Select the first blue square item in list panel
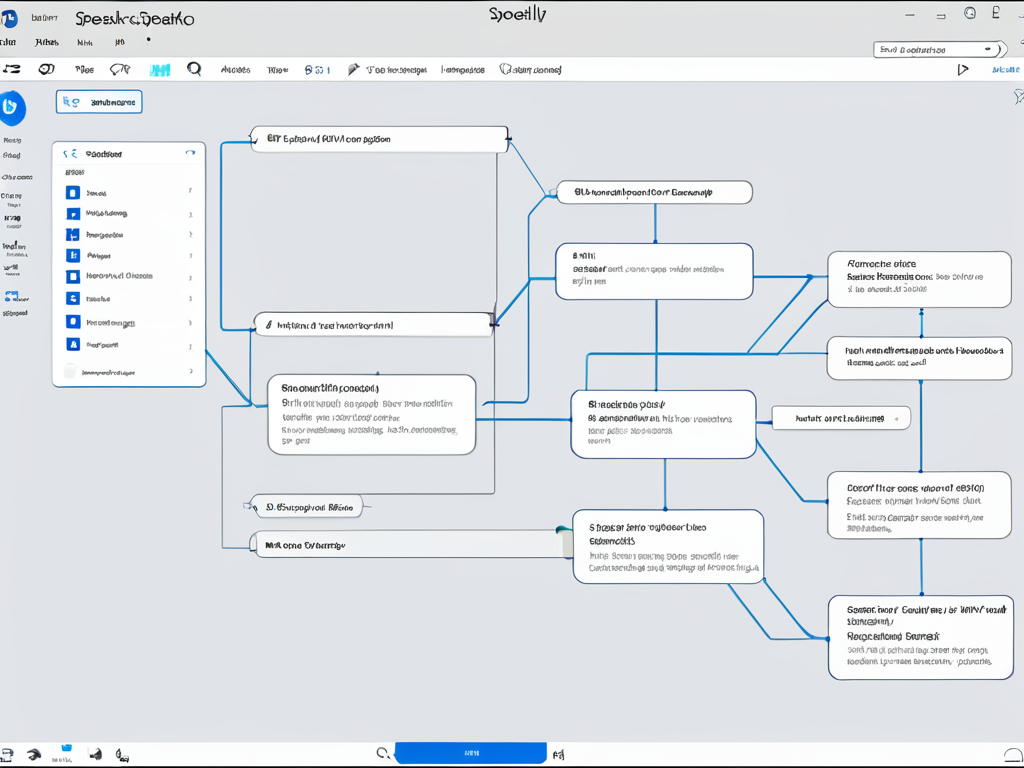 click(73, 192)
